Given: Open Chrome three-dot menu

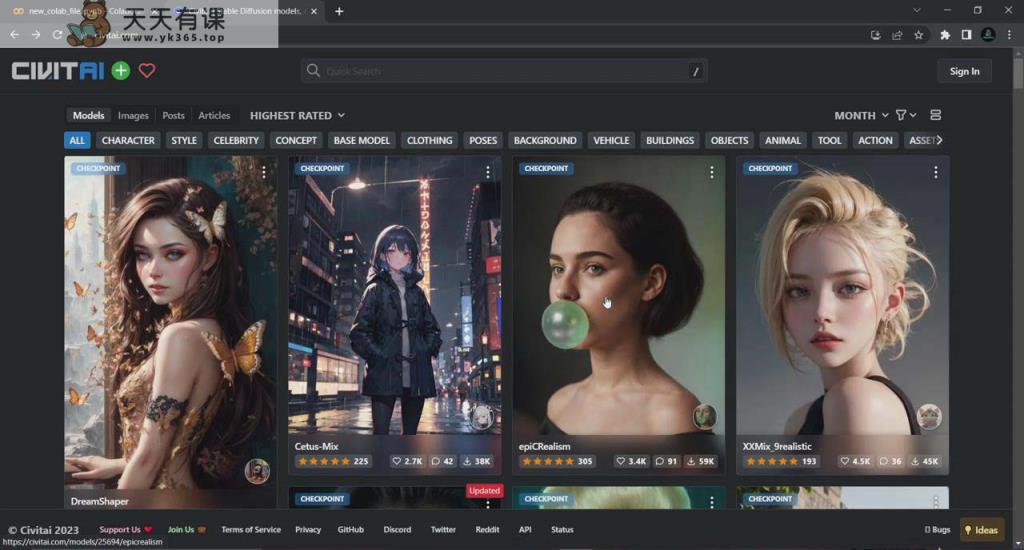Looking at the screenshot, I should point(1009,35).
